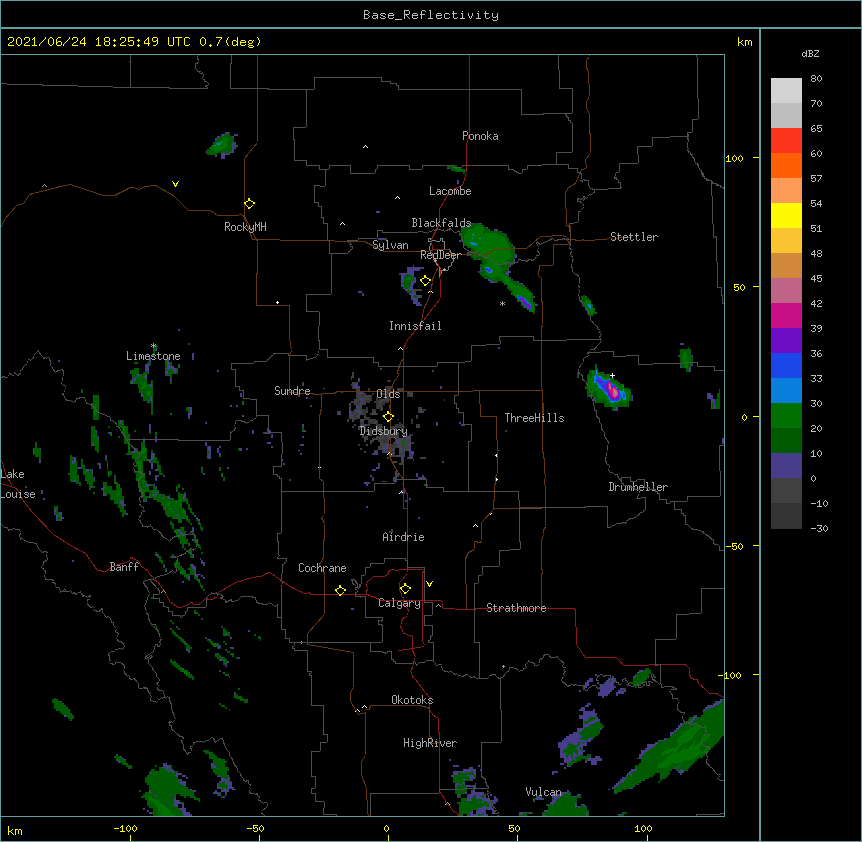Click the small echo northwest of RockyMH
This screenshot has height=842, width=862.
[x=223, y=145]
